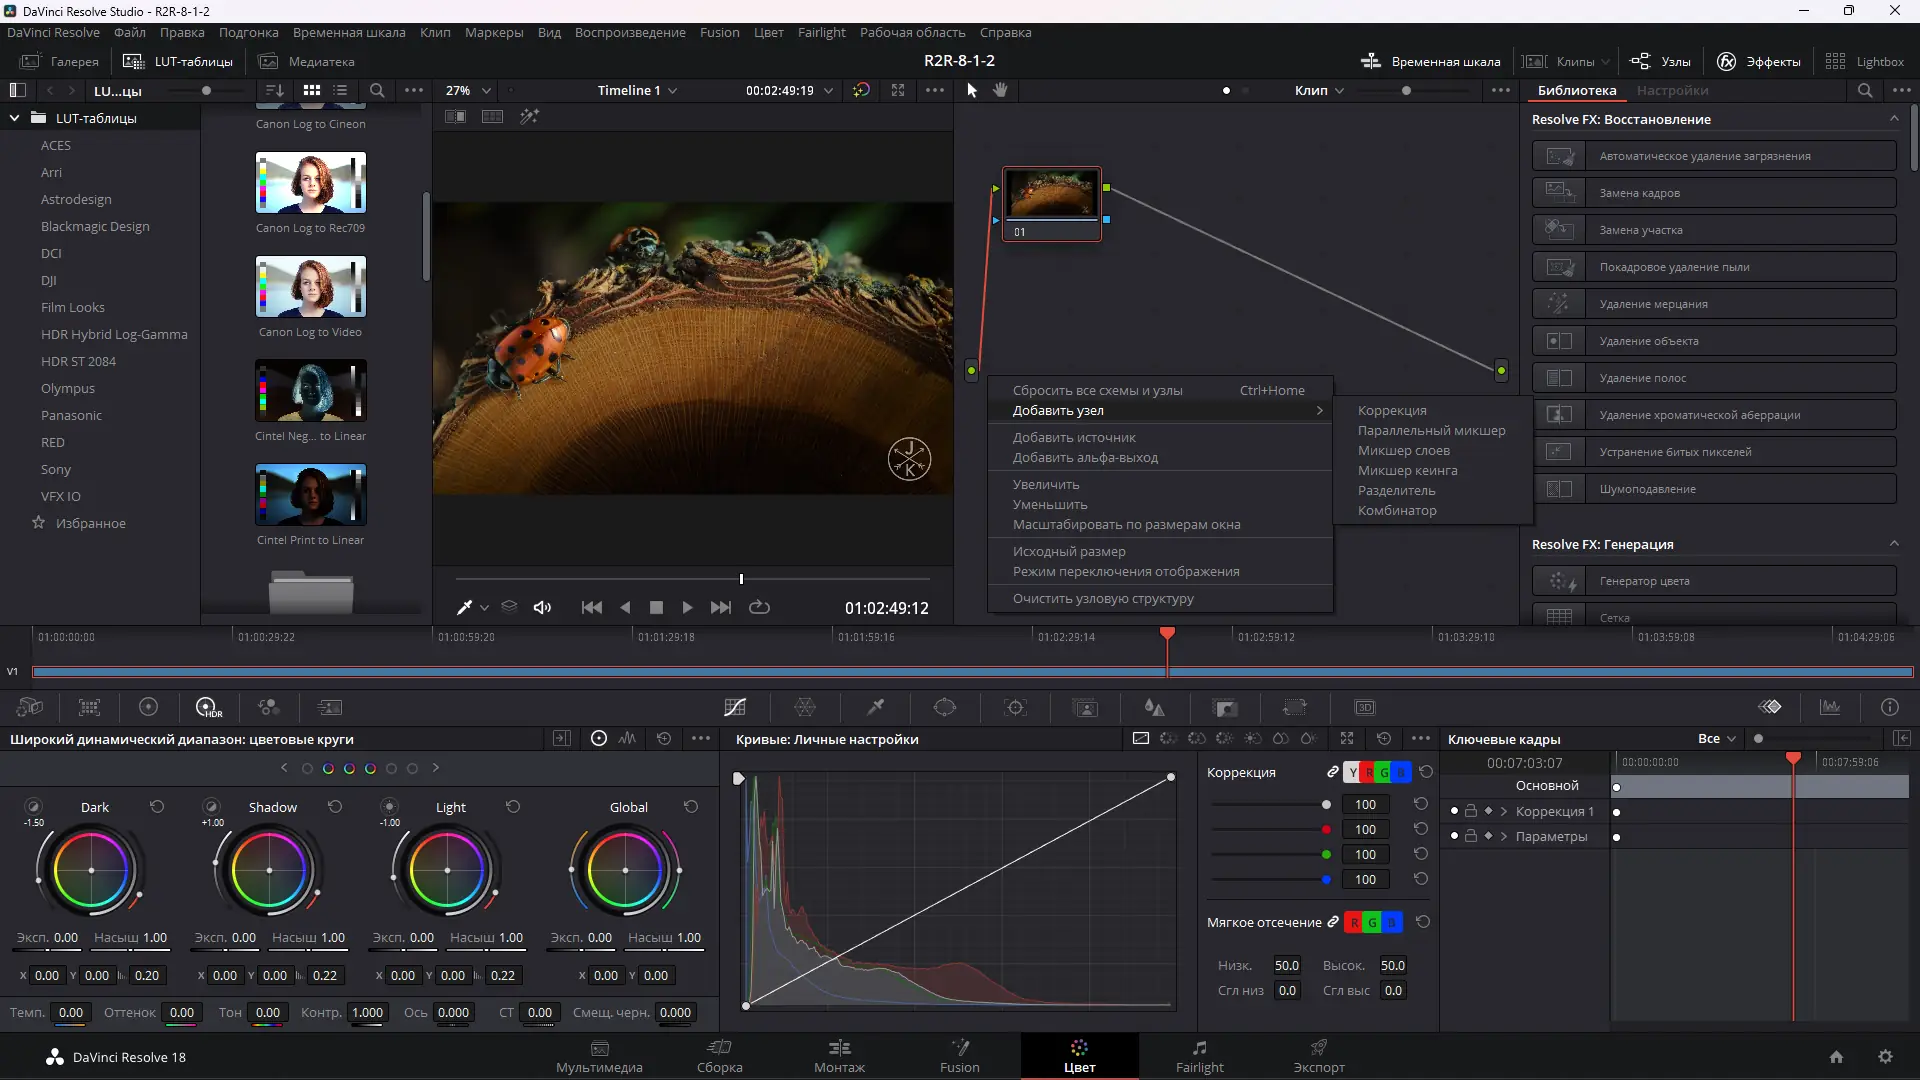
Task: Mute viewer audio with speaker icon
Action: click(542, 607)
